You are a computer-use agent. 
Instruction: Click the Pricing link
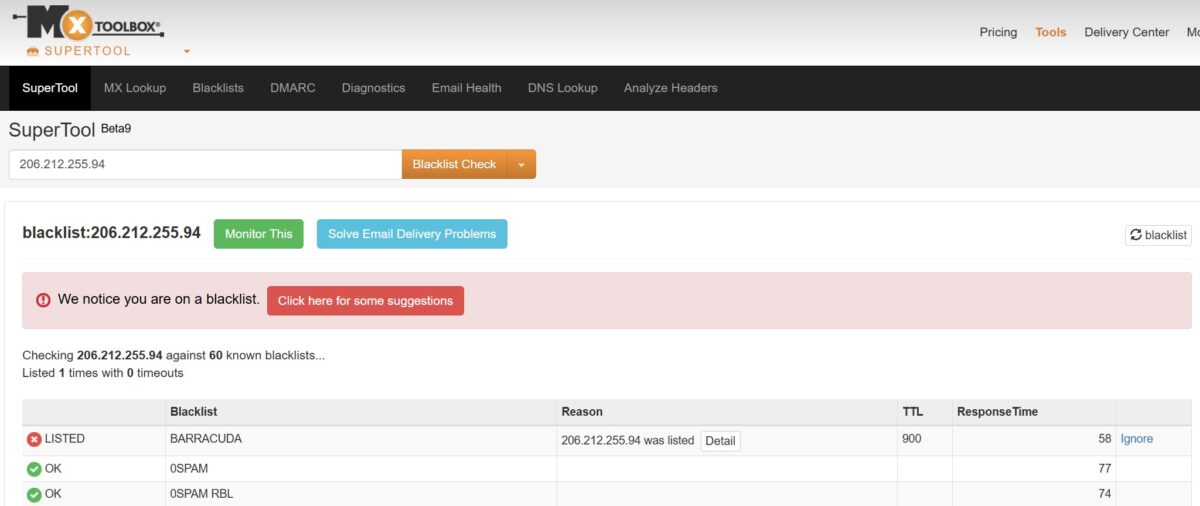[998, 32]
